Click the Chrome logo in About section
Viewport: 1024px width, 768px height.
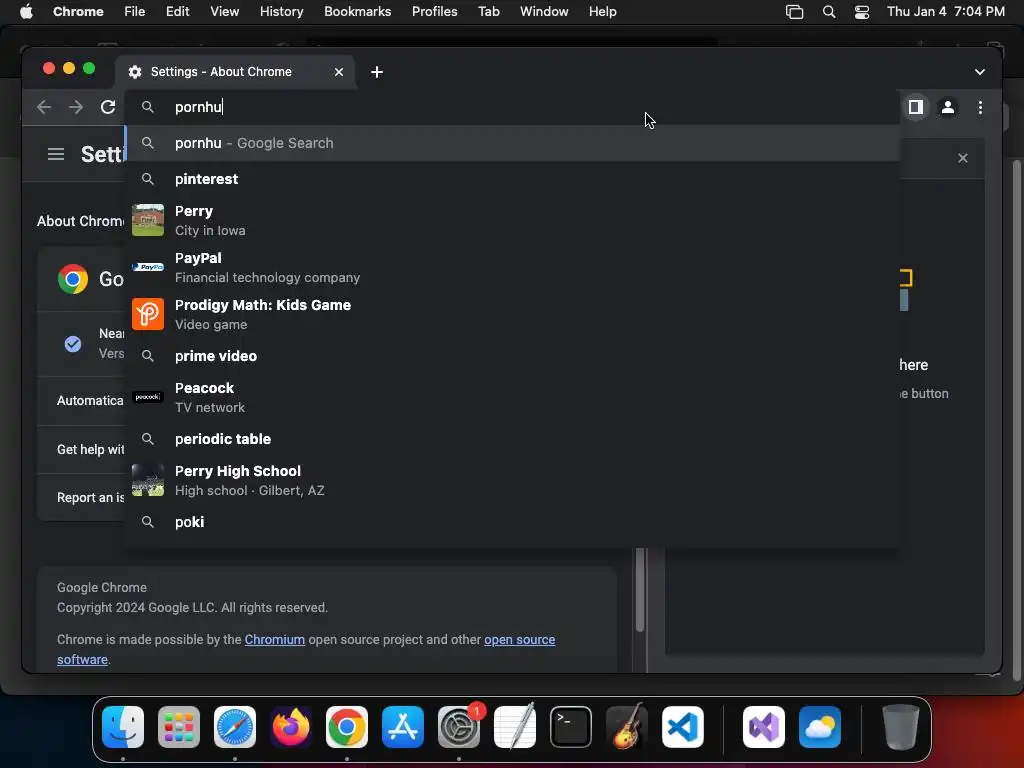click(x=72, y=279)
